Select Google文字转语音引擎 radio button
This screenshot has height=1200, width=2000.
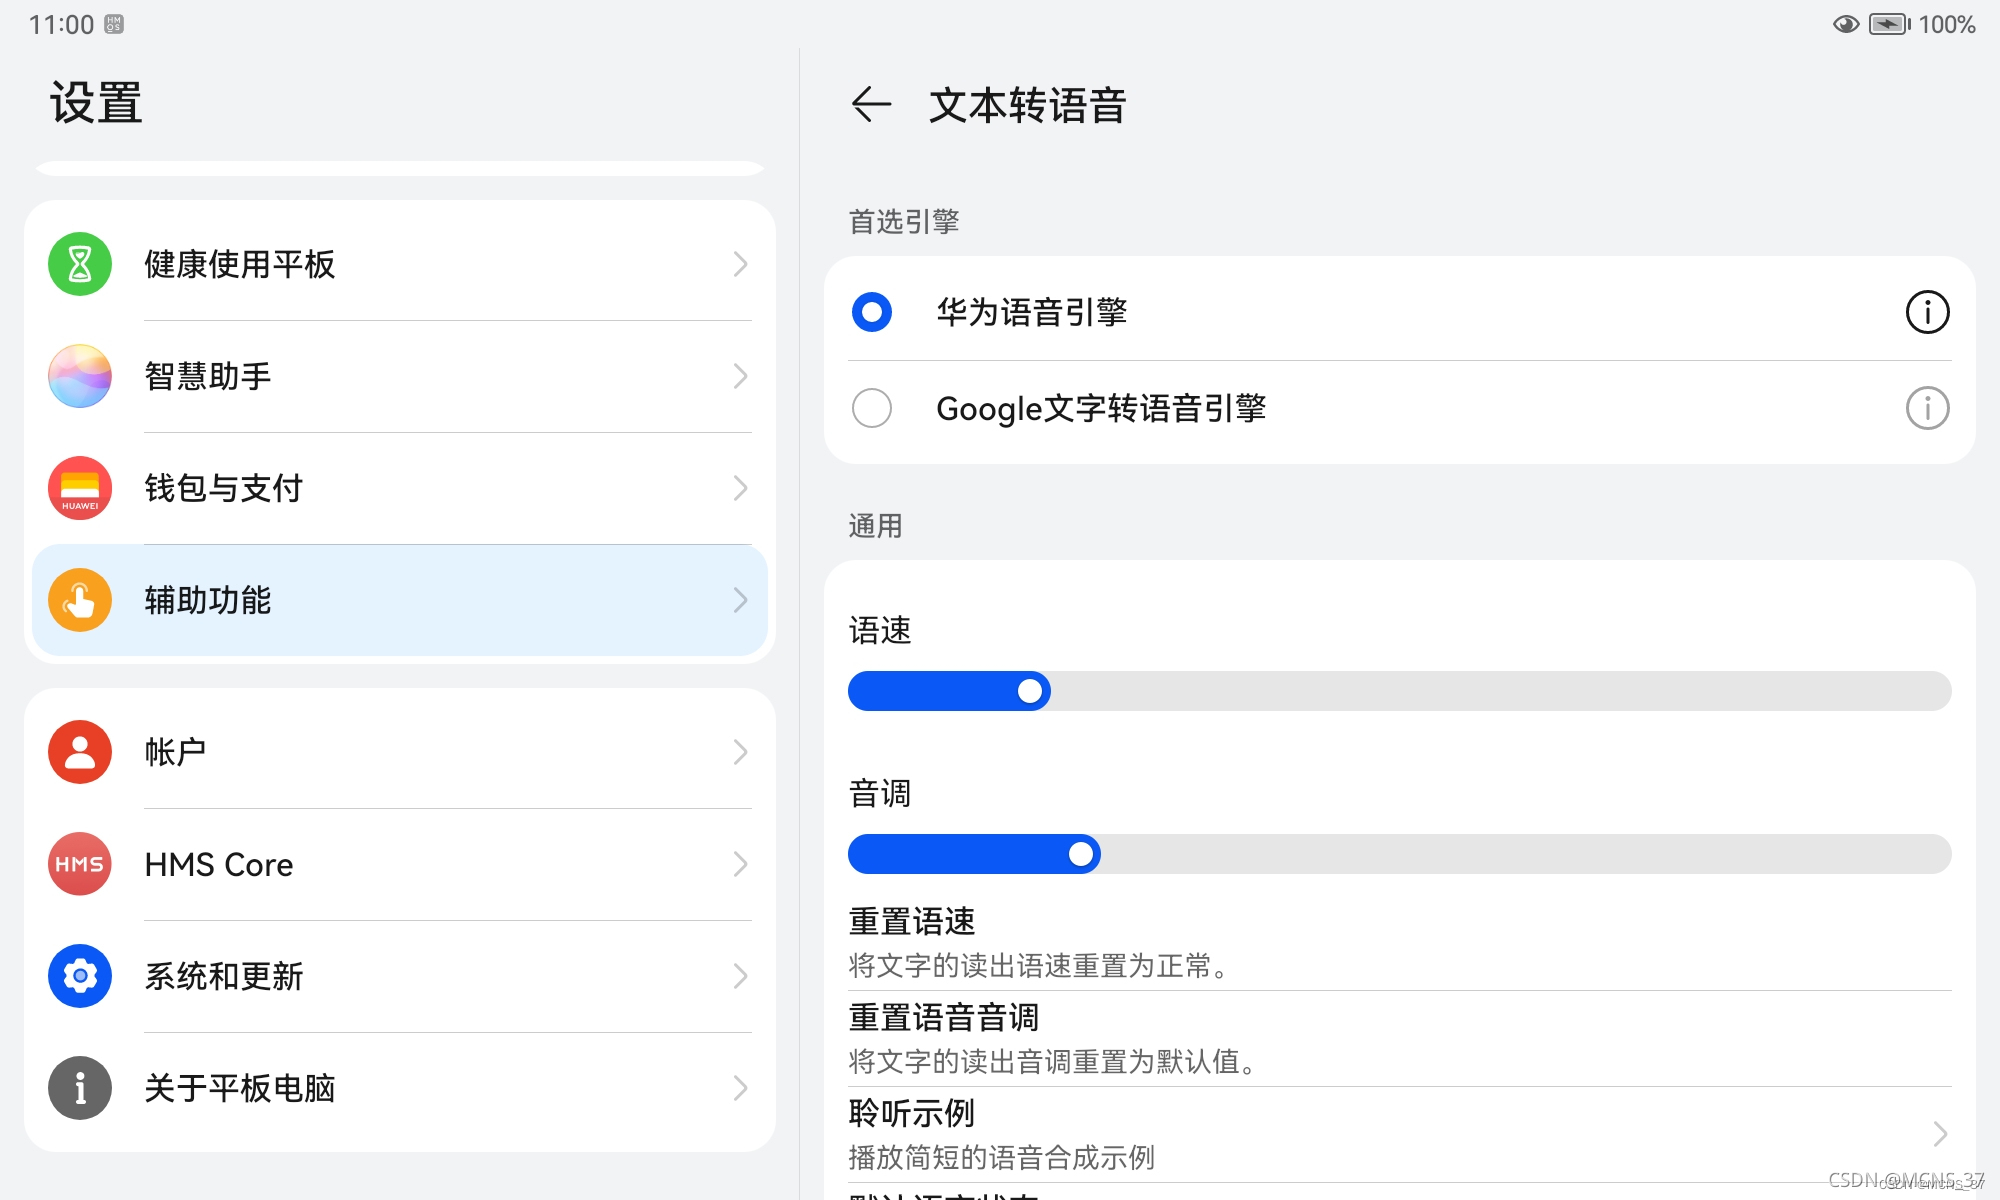pos(872,408)
